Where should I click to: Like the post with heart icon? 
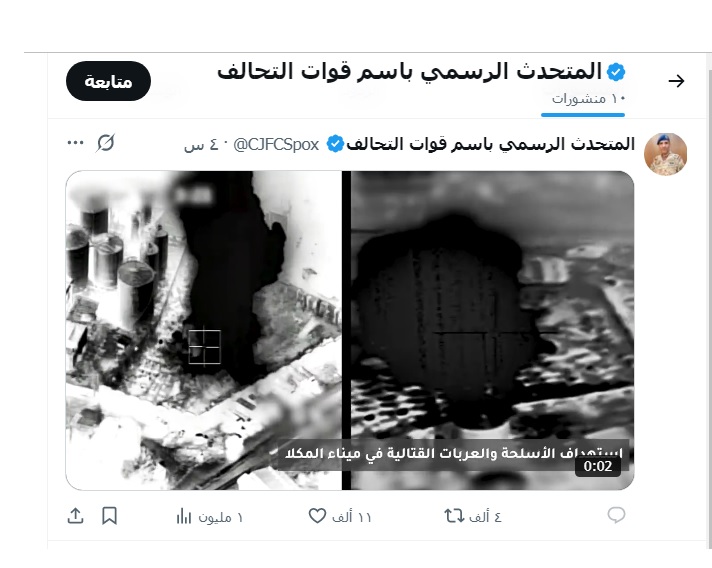click(x=317, y=516)
